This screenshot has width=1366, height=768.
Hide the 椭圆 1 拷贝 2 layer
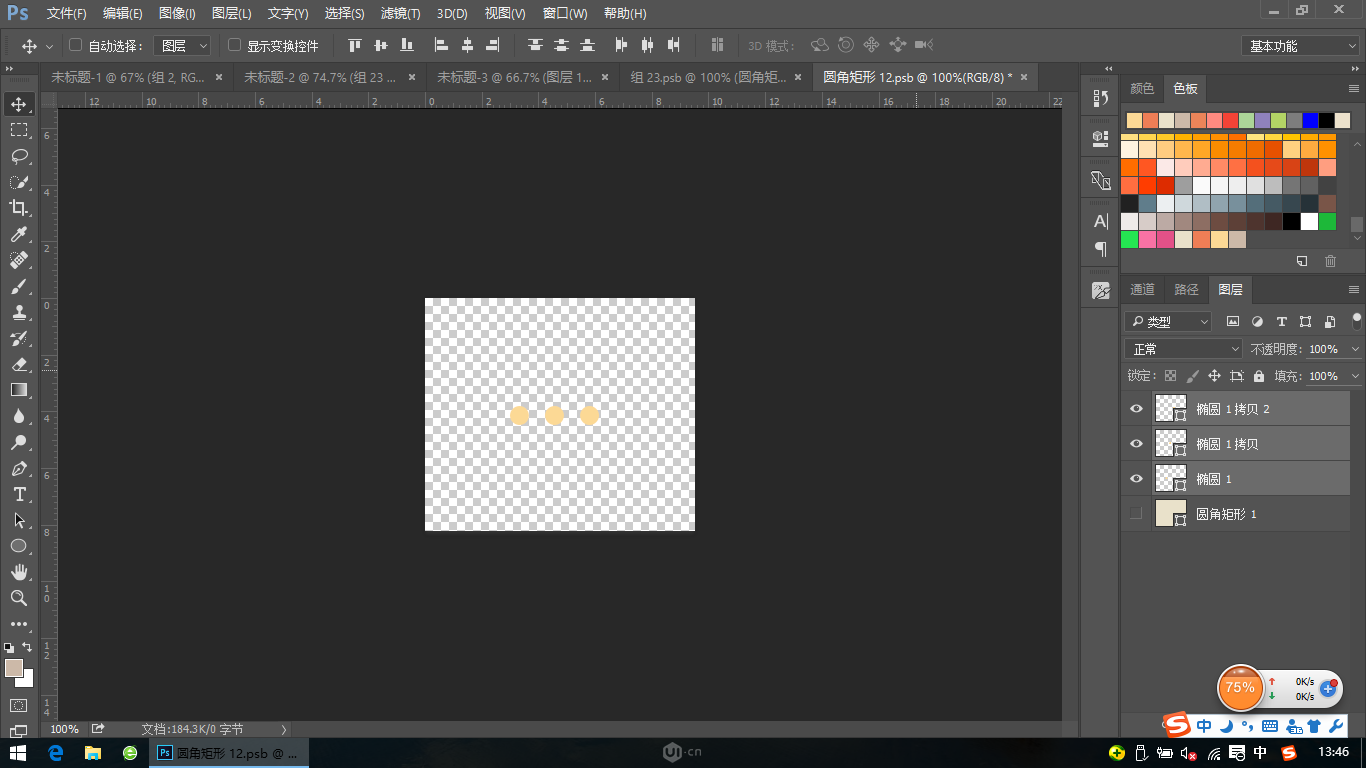(x=1135, y=409)
